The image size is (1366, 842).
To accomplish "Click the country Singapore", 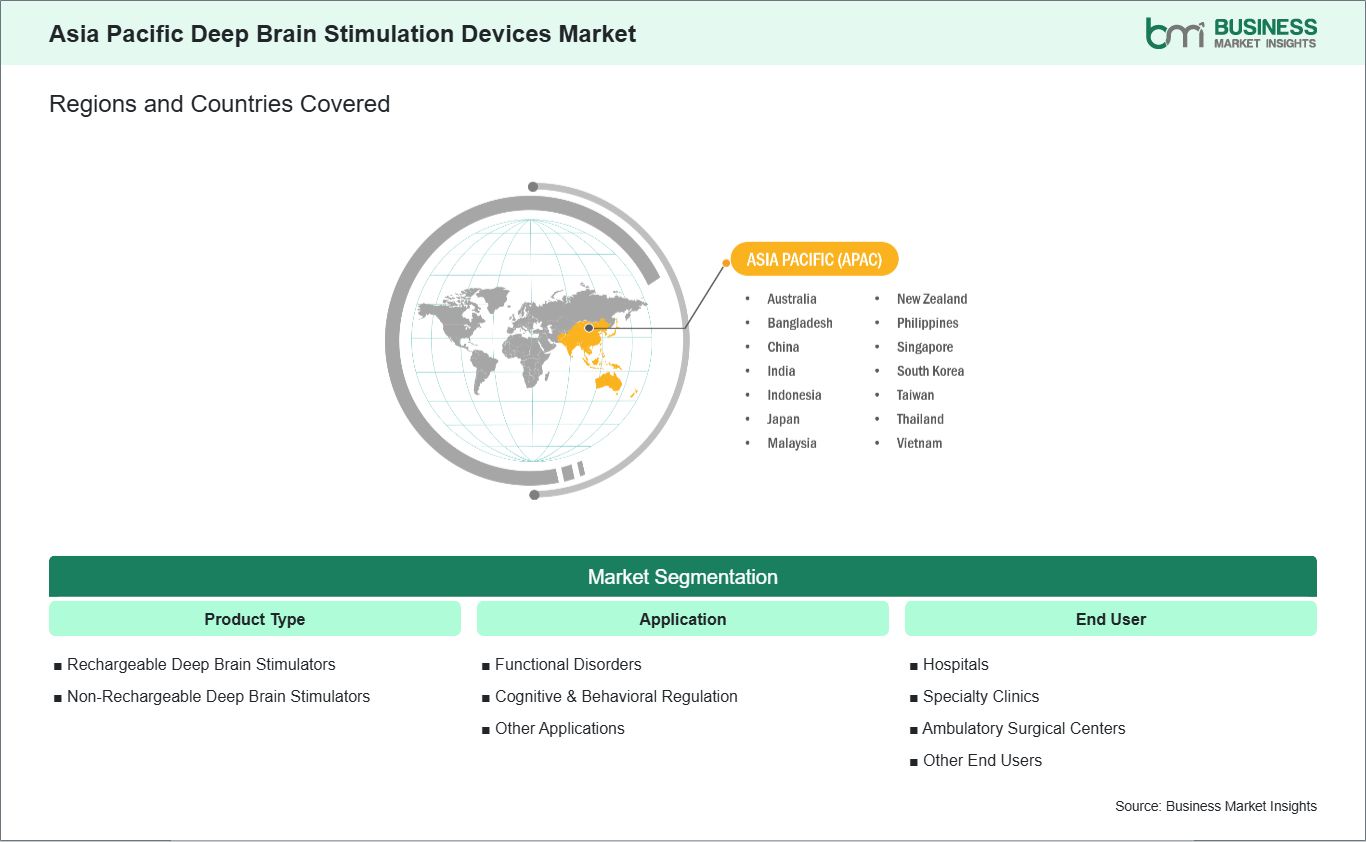I will (x=925, y=347).
